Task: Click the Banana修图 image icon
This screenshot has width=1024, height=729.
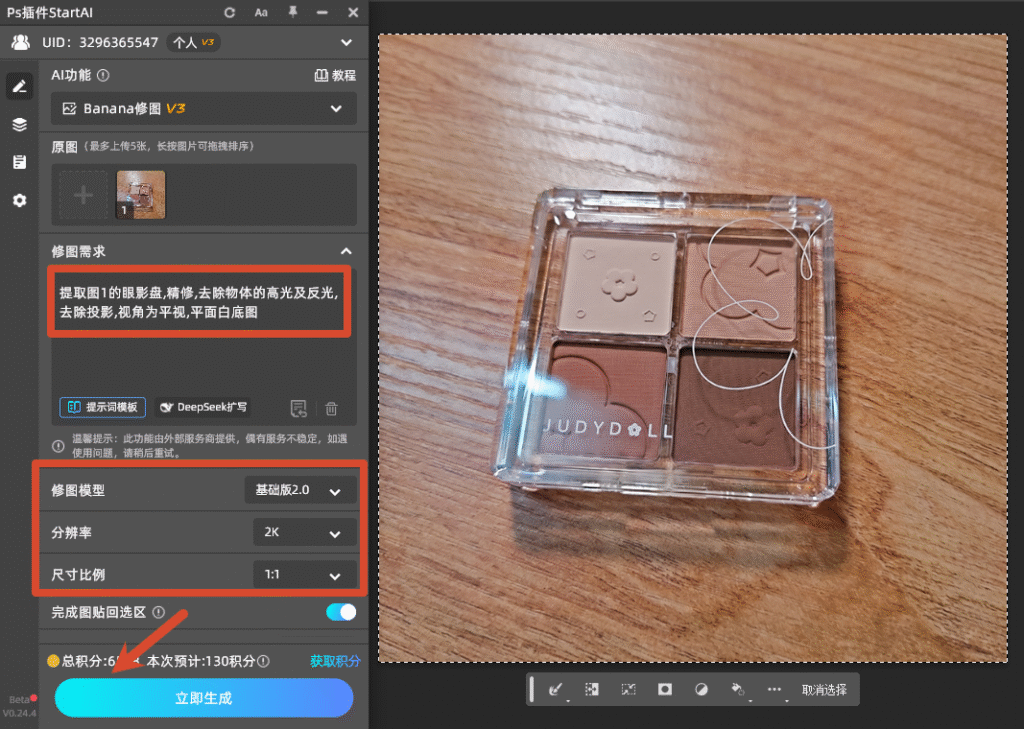Action: click(x=69, y=108)
